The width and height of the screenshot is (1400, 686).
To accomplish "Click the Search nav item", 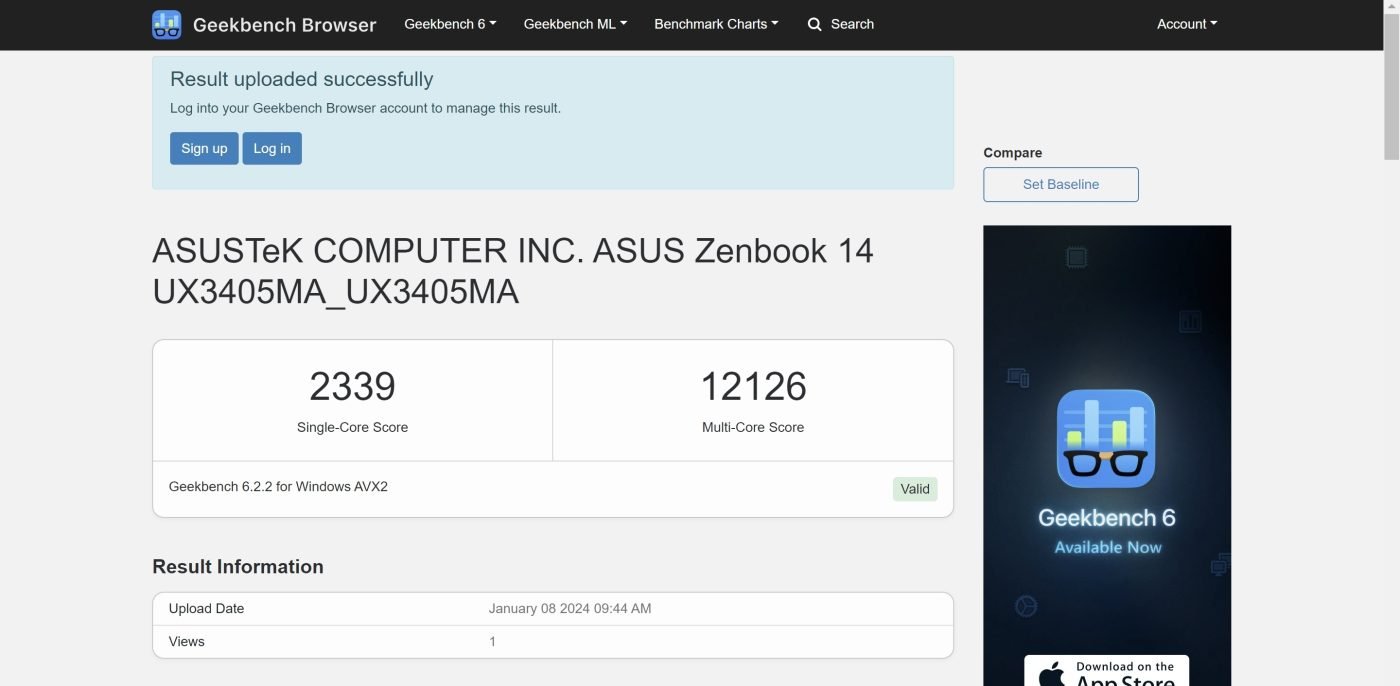I will [x=841, y=24].
